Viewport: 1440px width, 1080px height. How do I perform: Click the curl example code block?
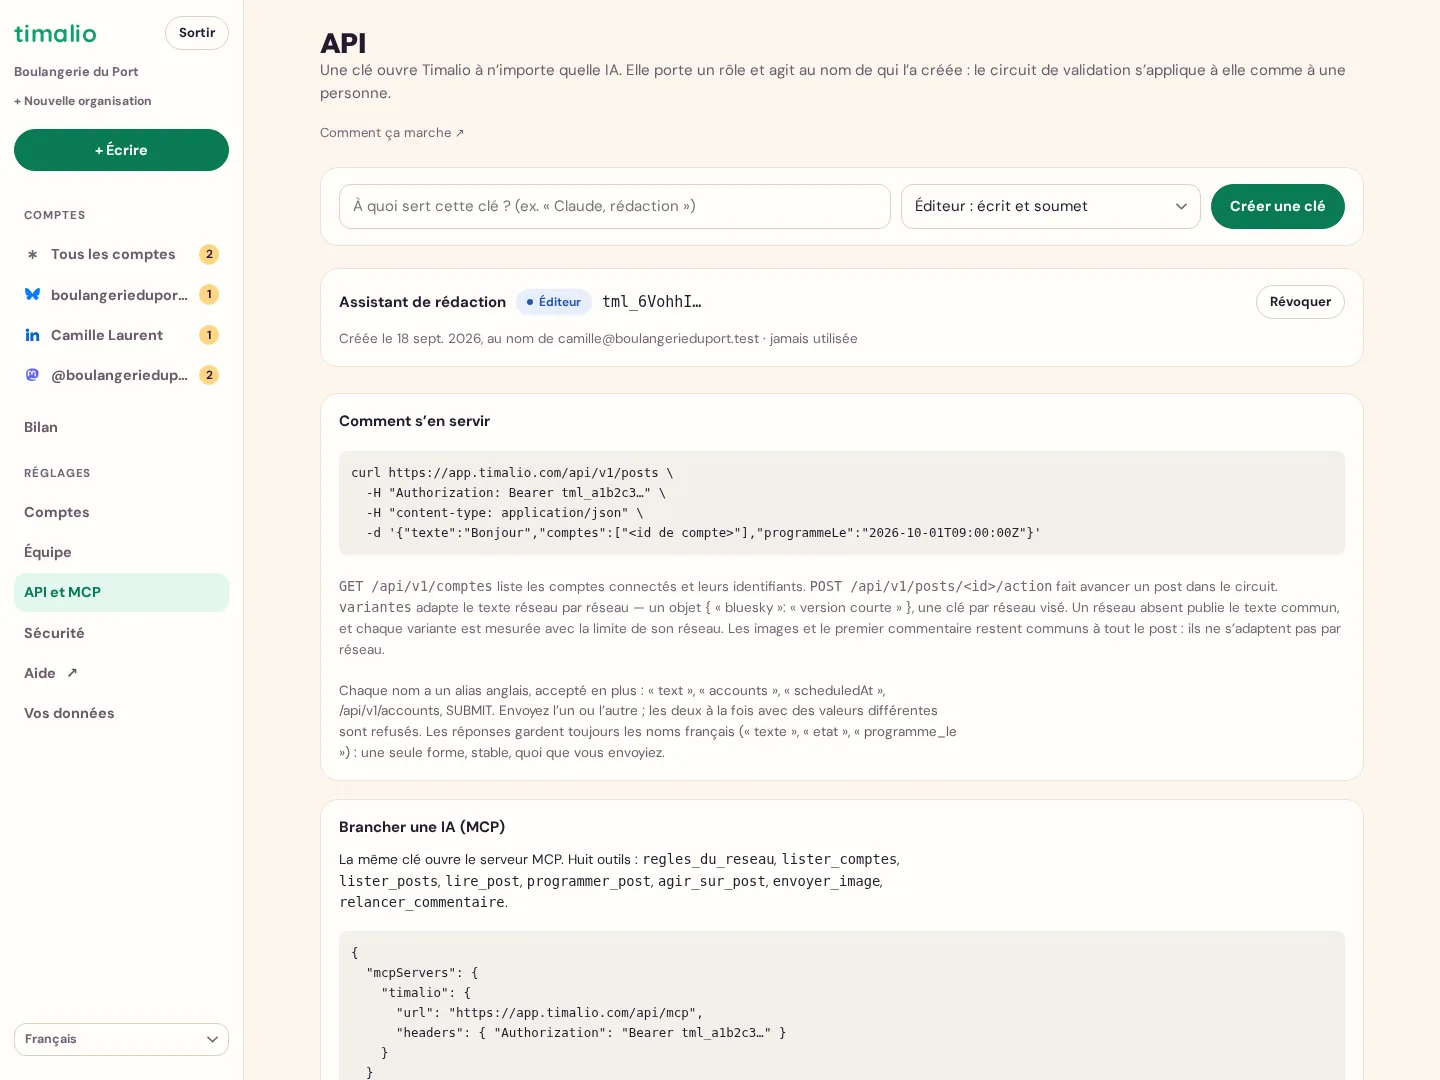click(x=842, y=503)
